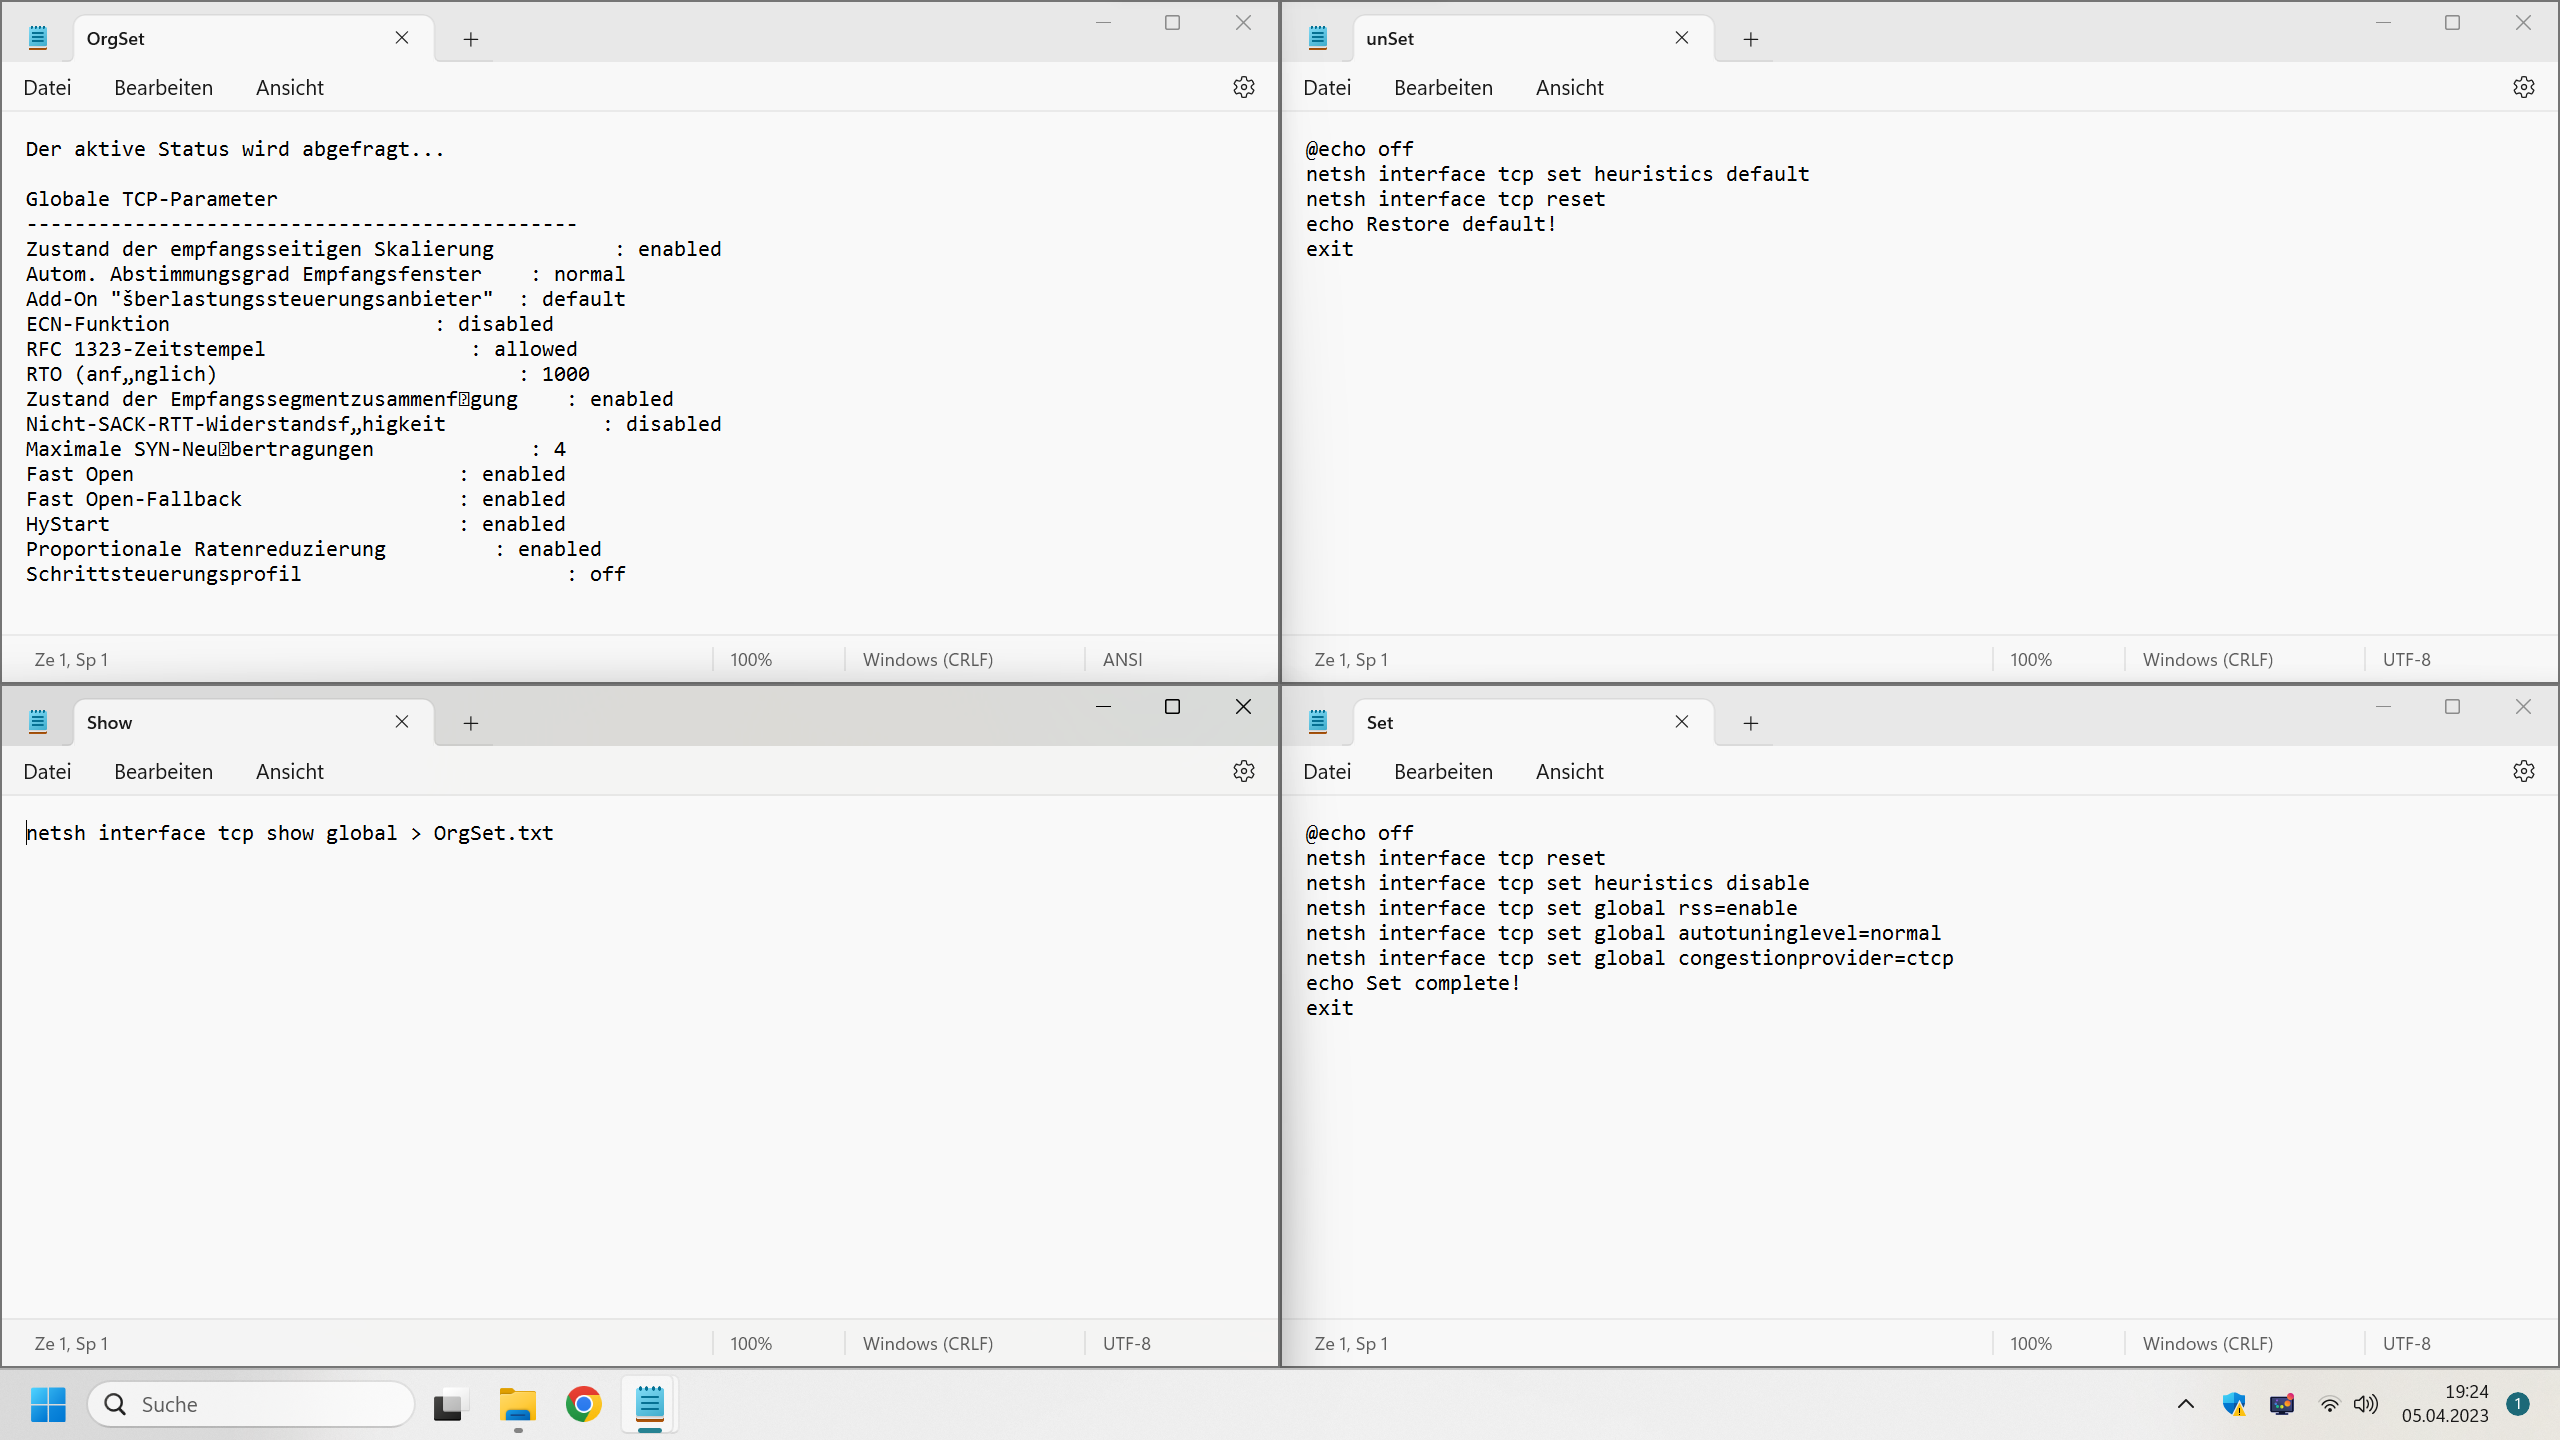Add new tab in OrgSet window

tap(470, 39)
